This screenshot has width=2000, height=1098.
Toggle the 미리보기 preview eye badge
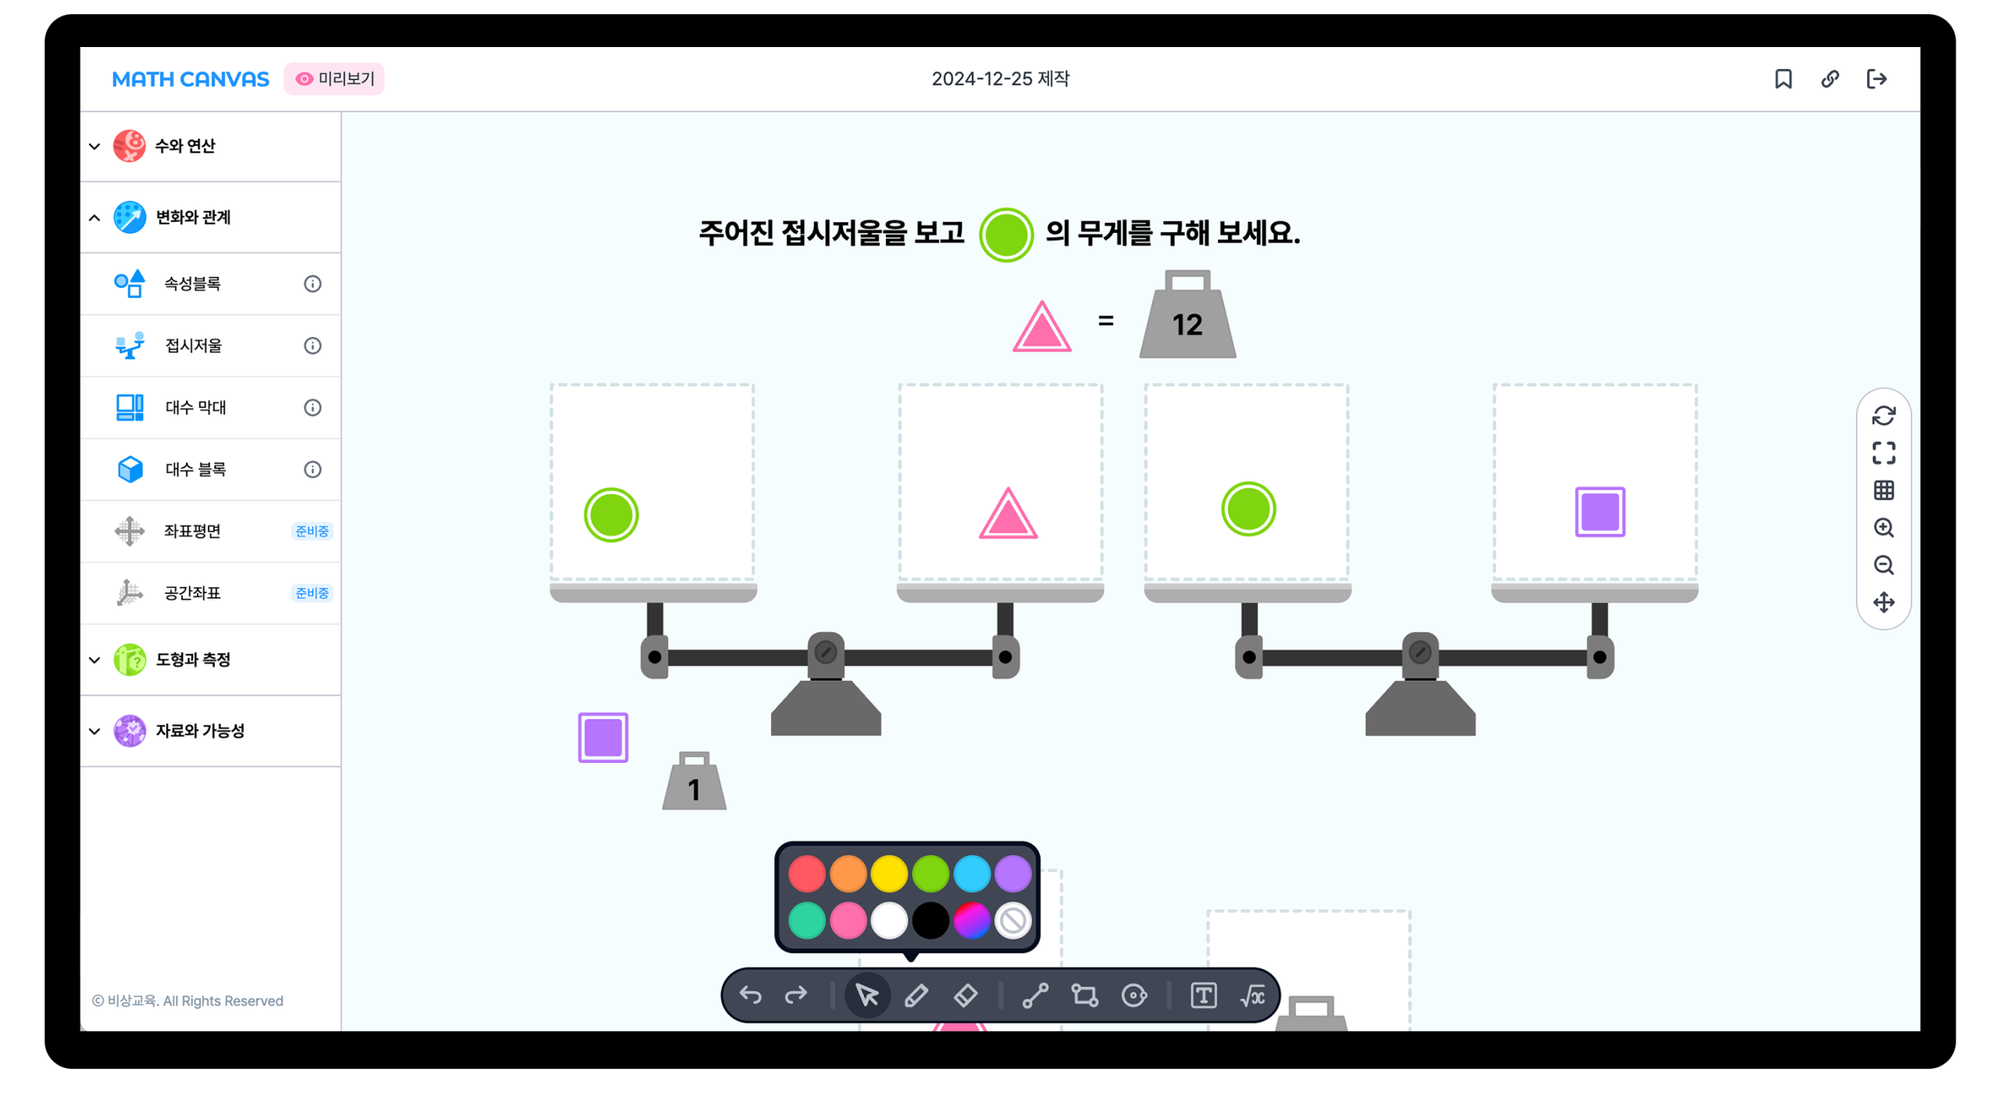(x=334, y=79)
